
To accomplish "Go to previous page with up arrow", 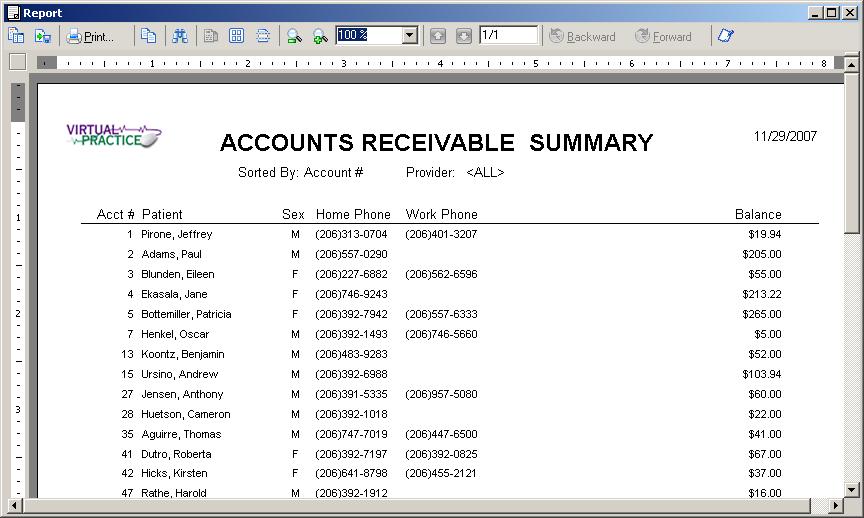I will (438, 36).
